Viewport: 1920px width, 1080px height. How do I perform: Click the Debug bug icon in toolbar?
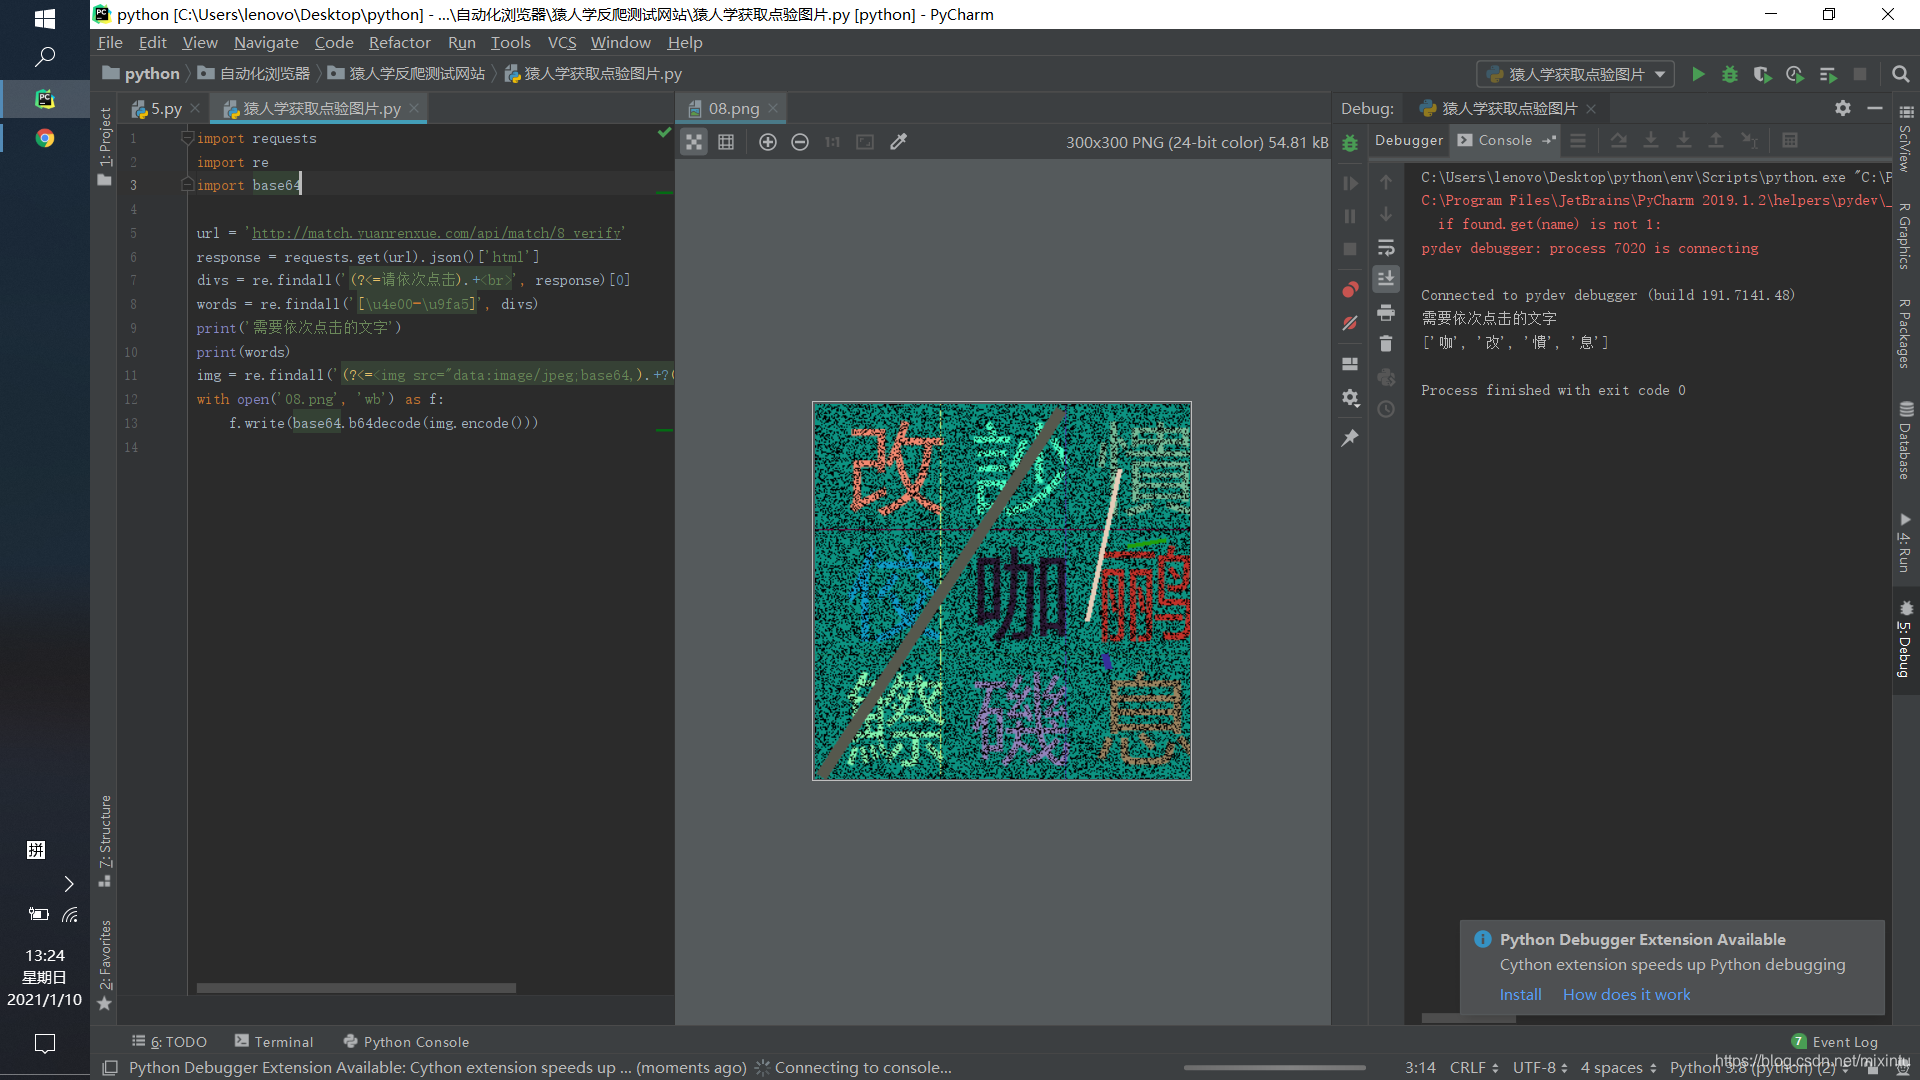pyautogui.click(x=1730, y=74)
